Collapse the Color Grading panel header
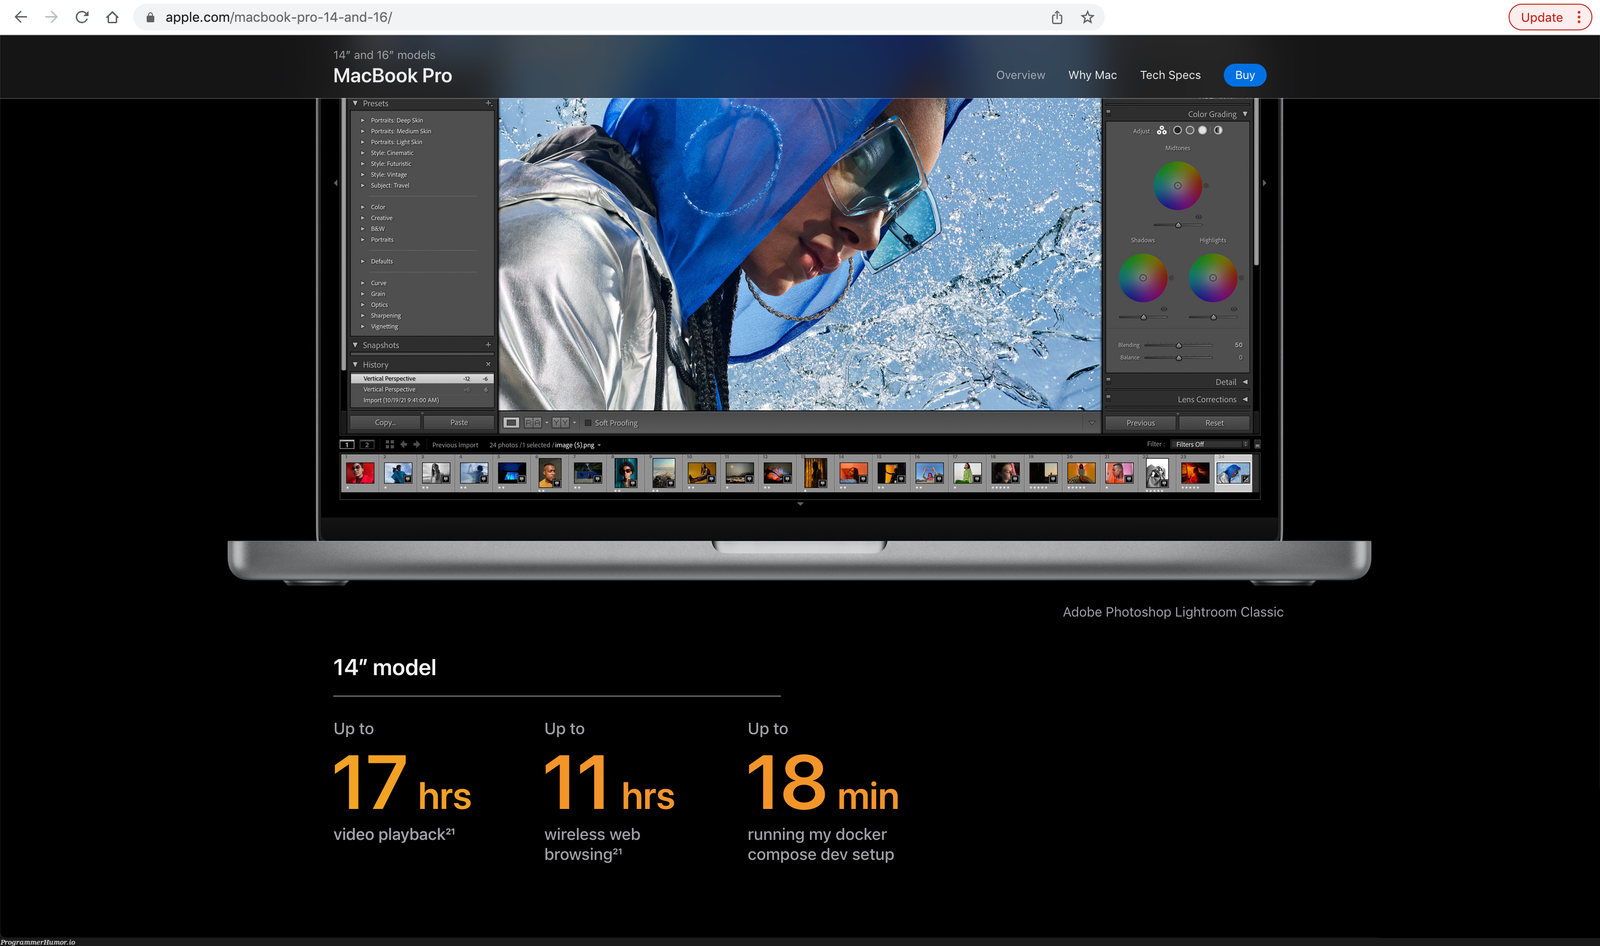1600x946 pixels. pos(1245,114)
